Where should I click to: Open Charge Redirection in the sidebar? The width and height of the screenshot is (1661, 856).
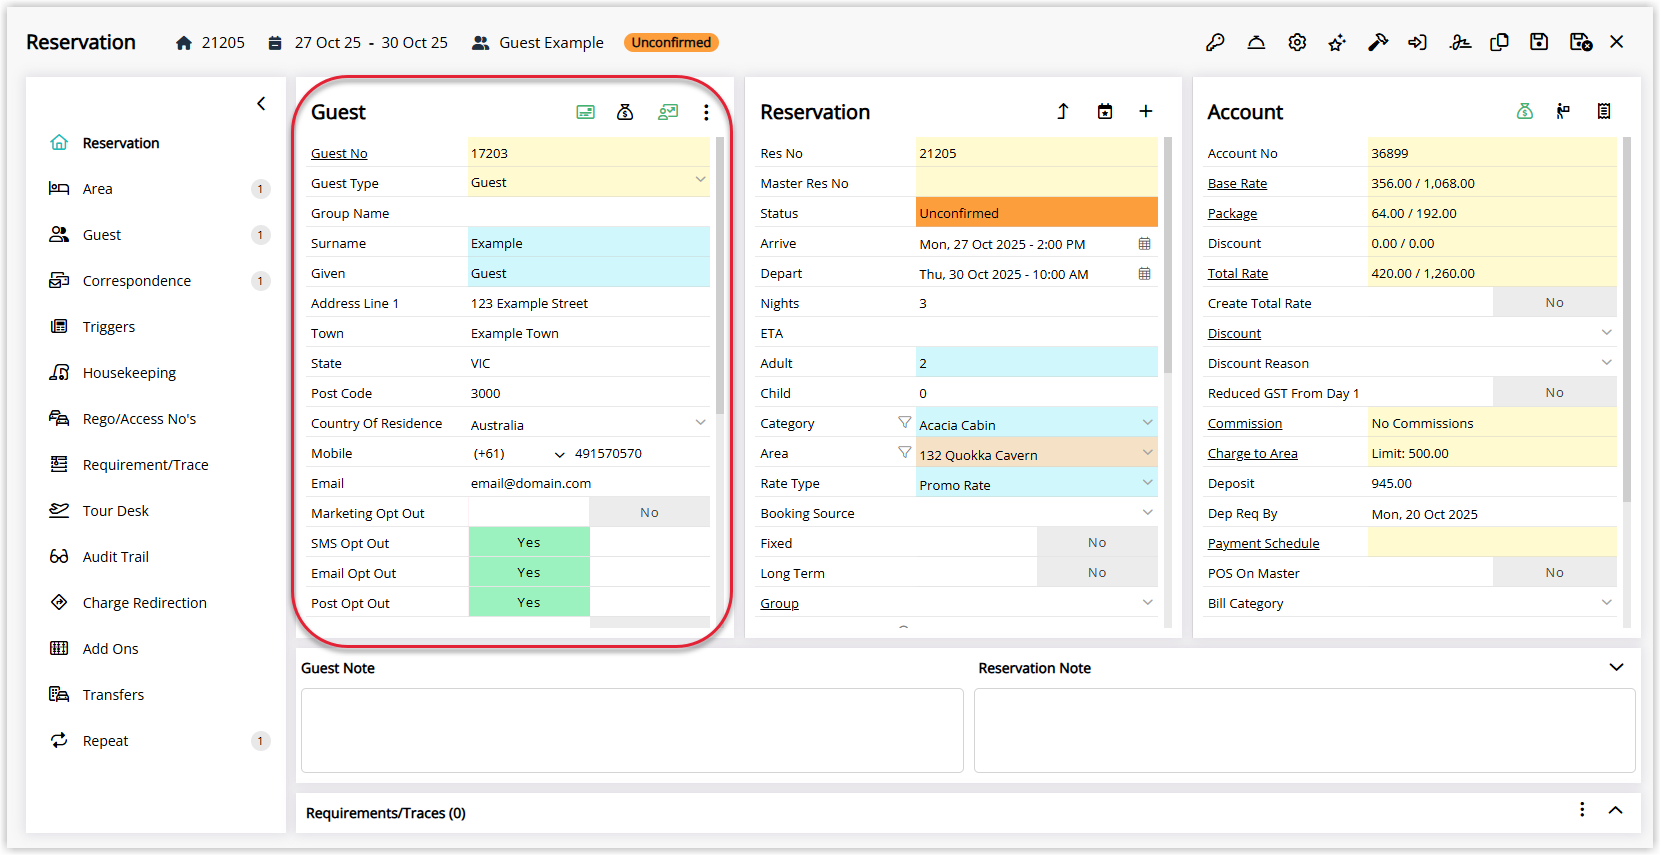tap(158, 603)
